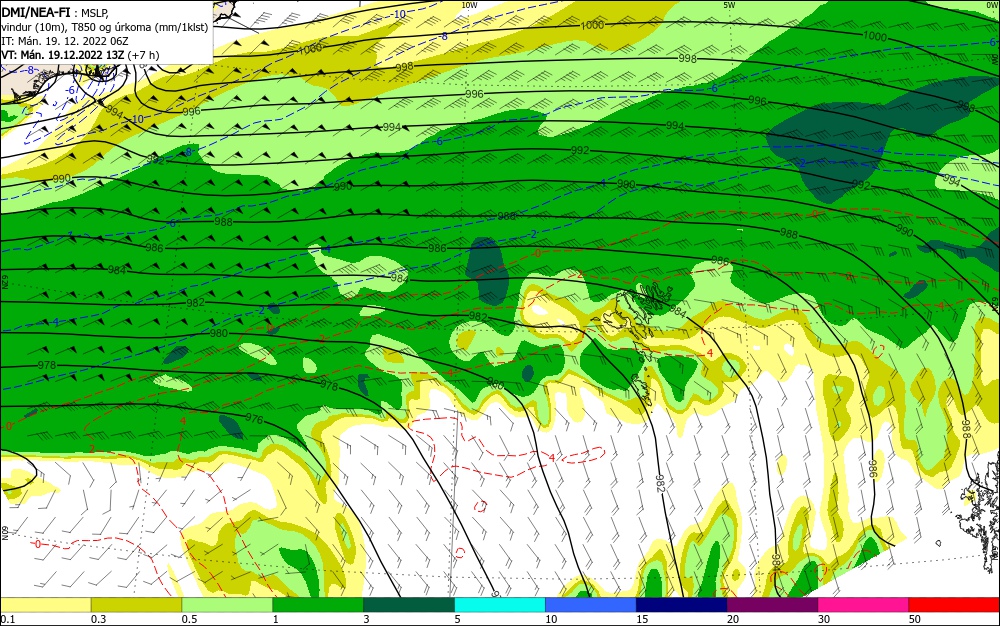Select the green 1 mm legend swatch
This screenshot has height=626, width=1000.
pyautogui.click(x=318, y=605)
